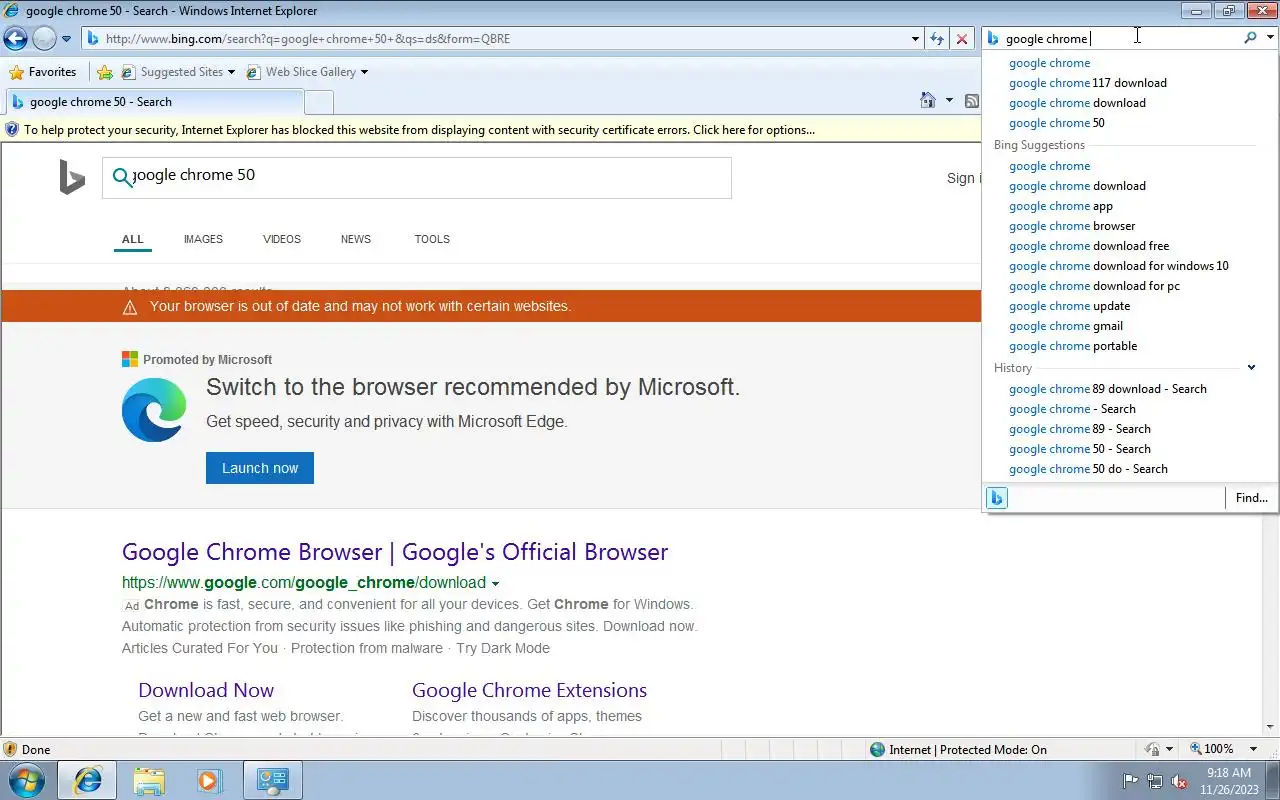Screen dimensions: 1280x800
Task: Click the Bing search magnifier icon
Action: tap(122, 177)
